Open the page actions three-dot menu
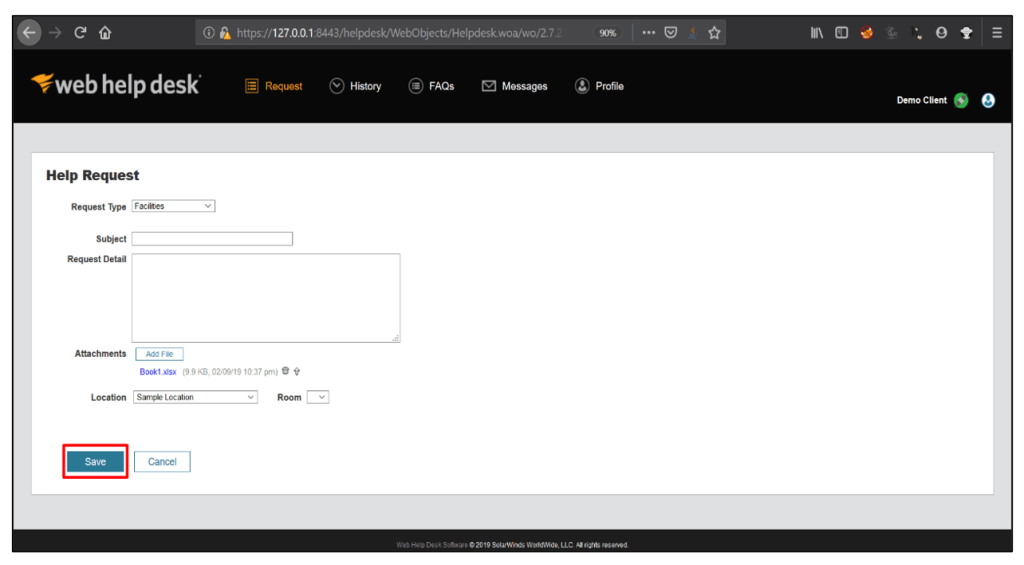The width and height of the screenshot is (1024, 565). 648,33
